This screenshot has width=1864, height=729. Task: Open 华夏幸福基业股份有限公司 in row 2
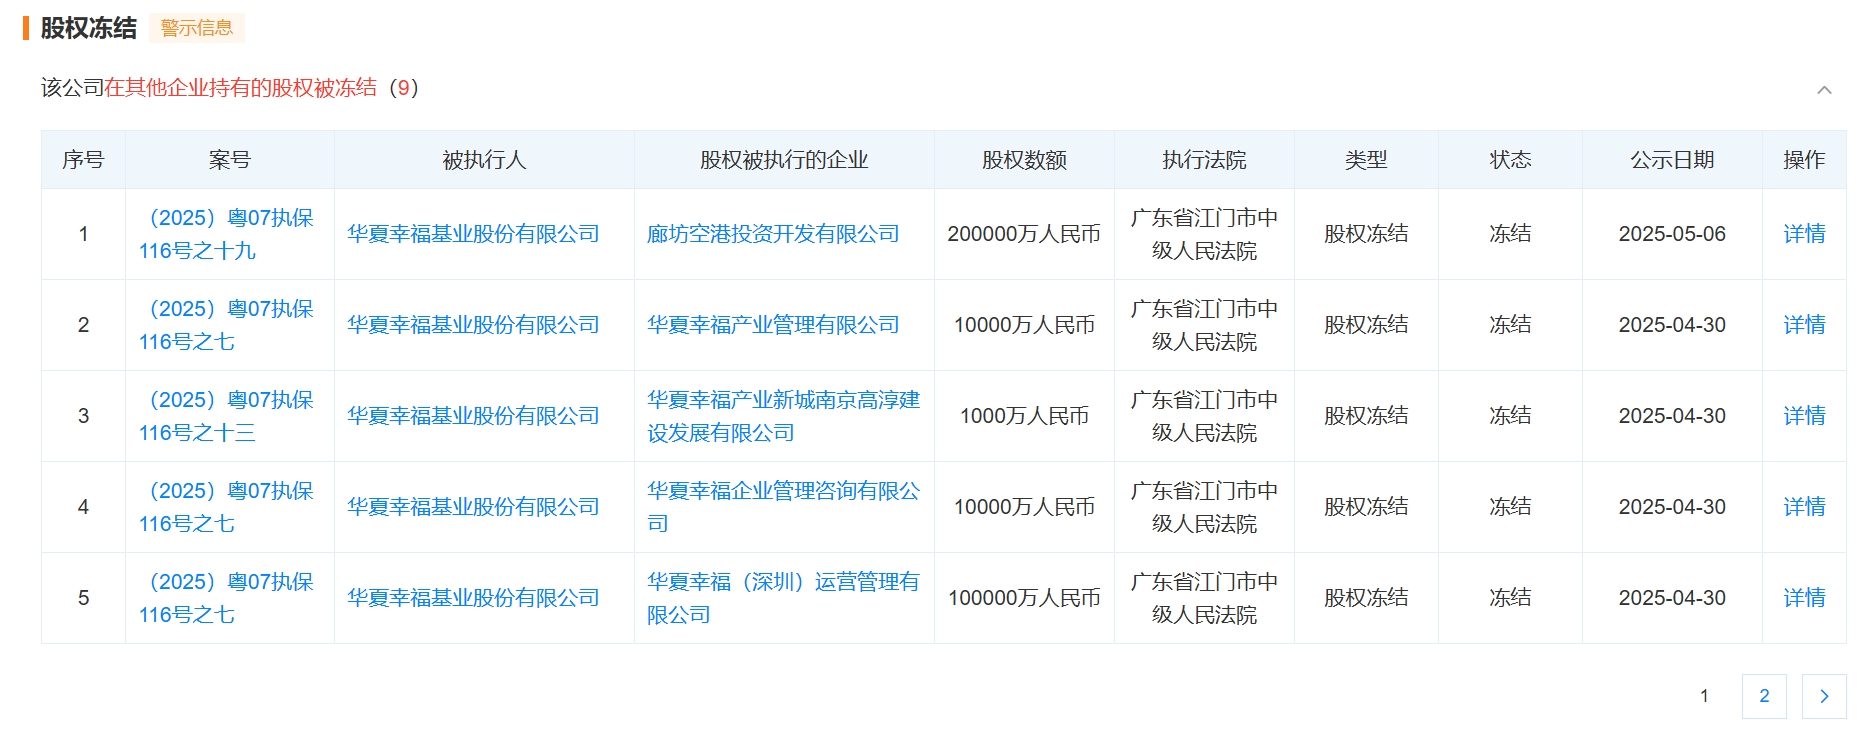[x=473, y=325]
